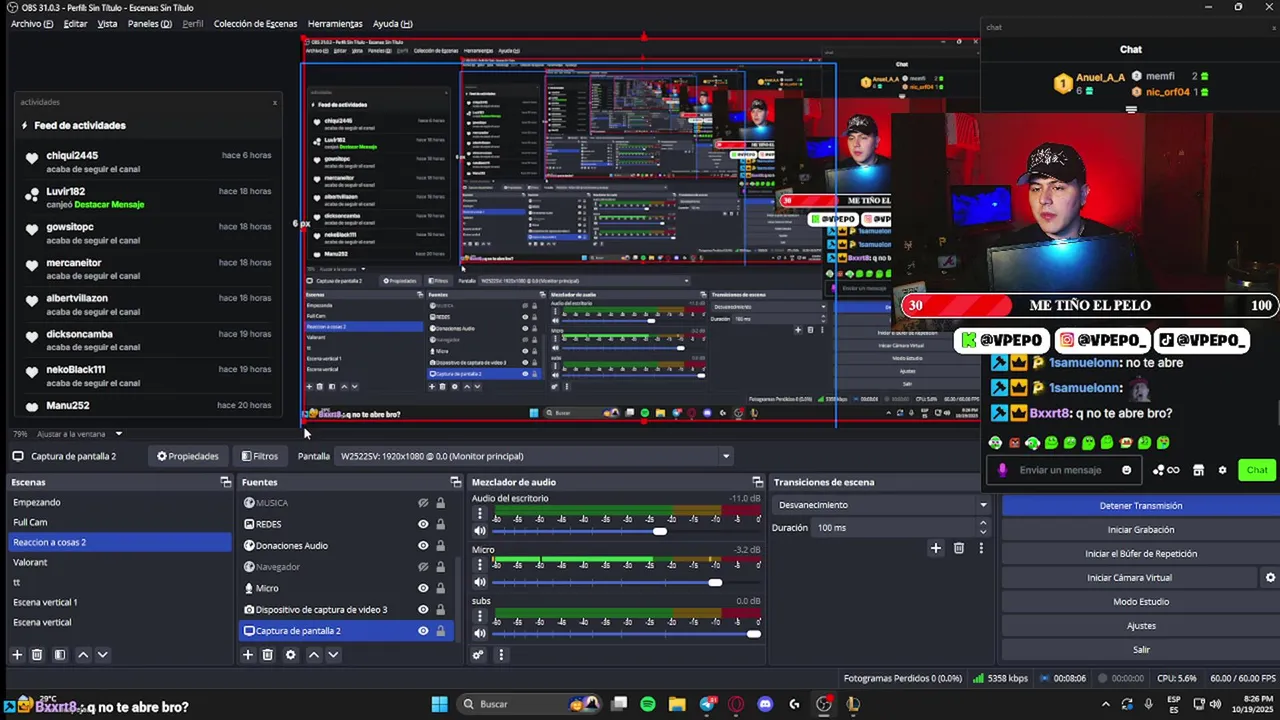Show hidden system tray icons chevron
Screen dimensions: 1280x720
[1105, 704]
